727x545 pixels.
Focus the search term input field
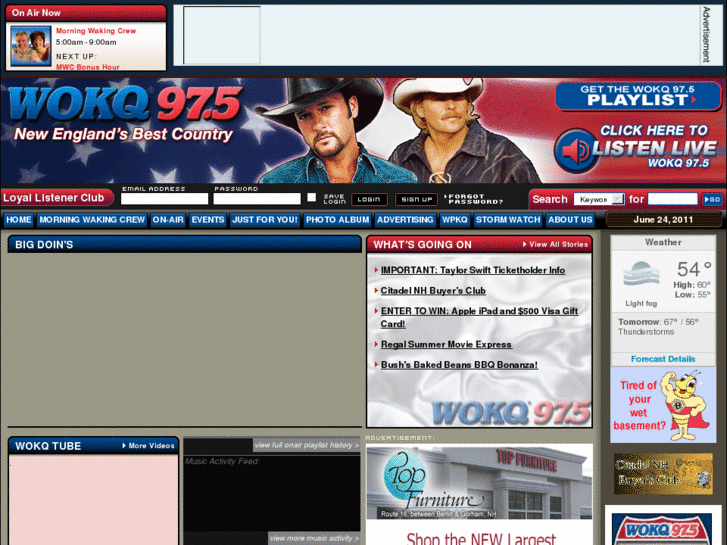click(x=672, y=199)
